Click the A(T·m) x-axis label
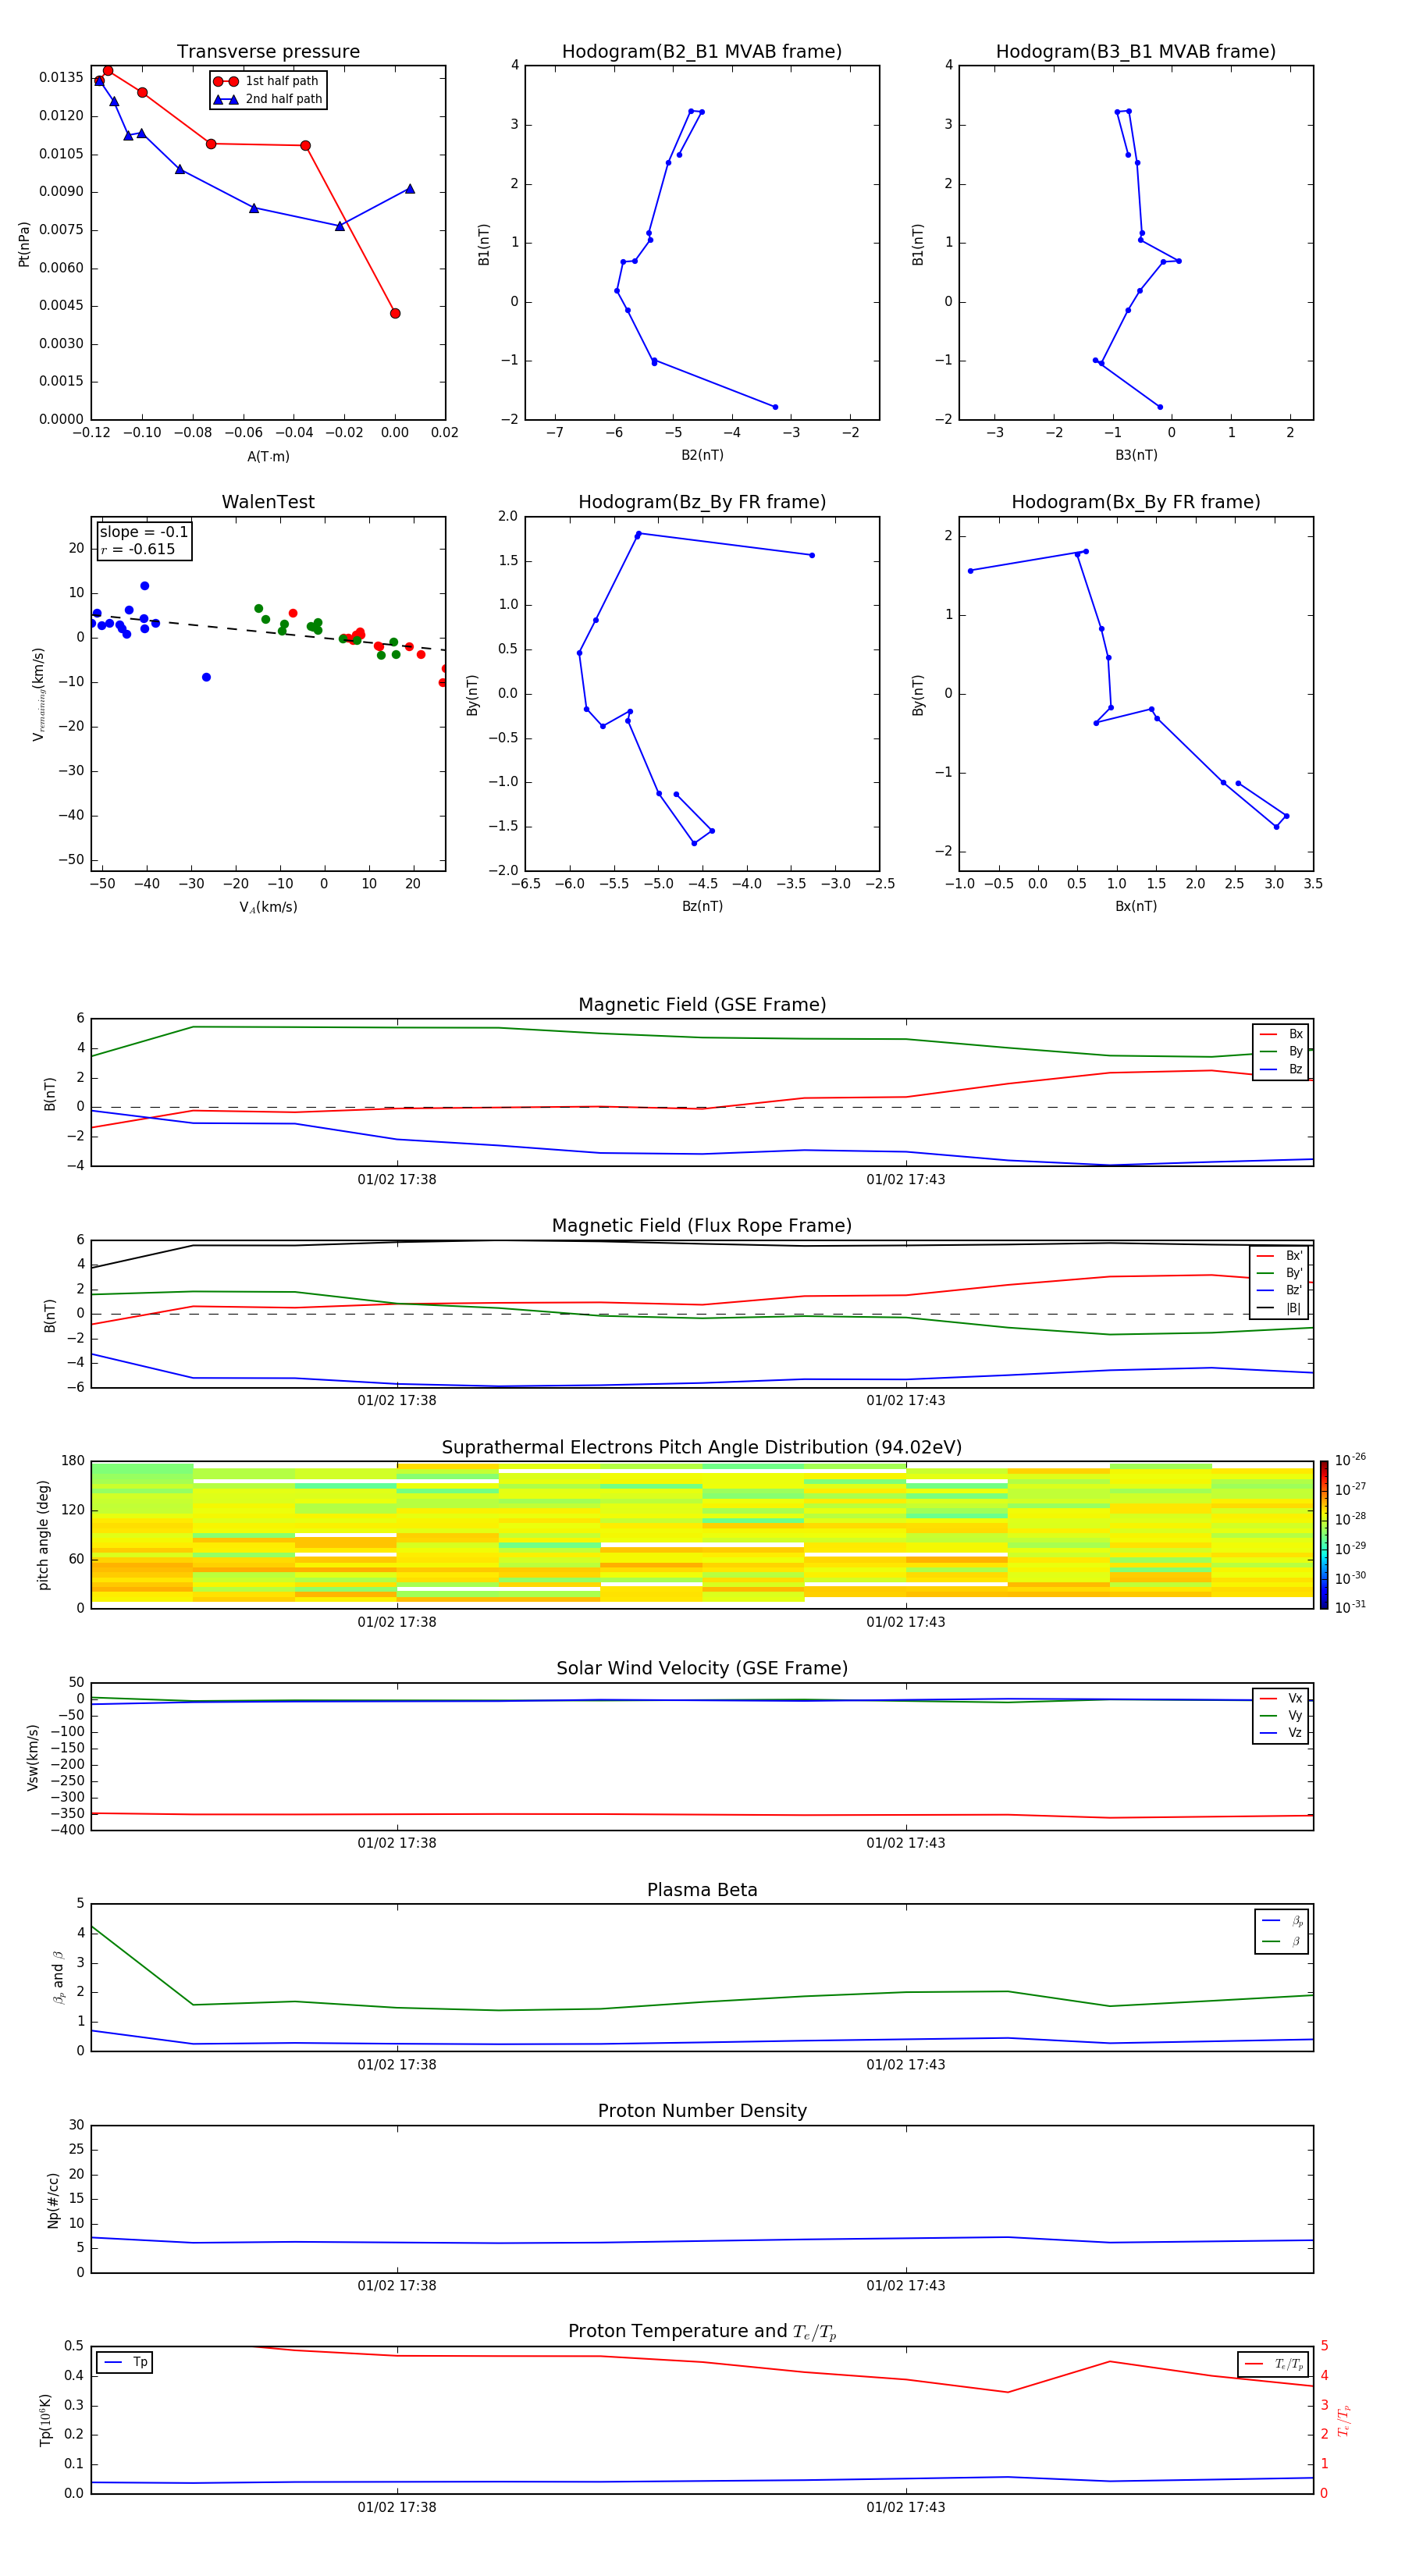1405x2576 pixels. [x=268, y=457]
